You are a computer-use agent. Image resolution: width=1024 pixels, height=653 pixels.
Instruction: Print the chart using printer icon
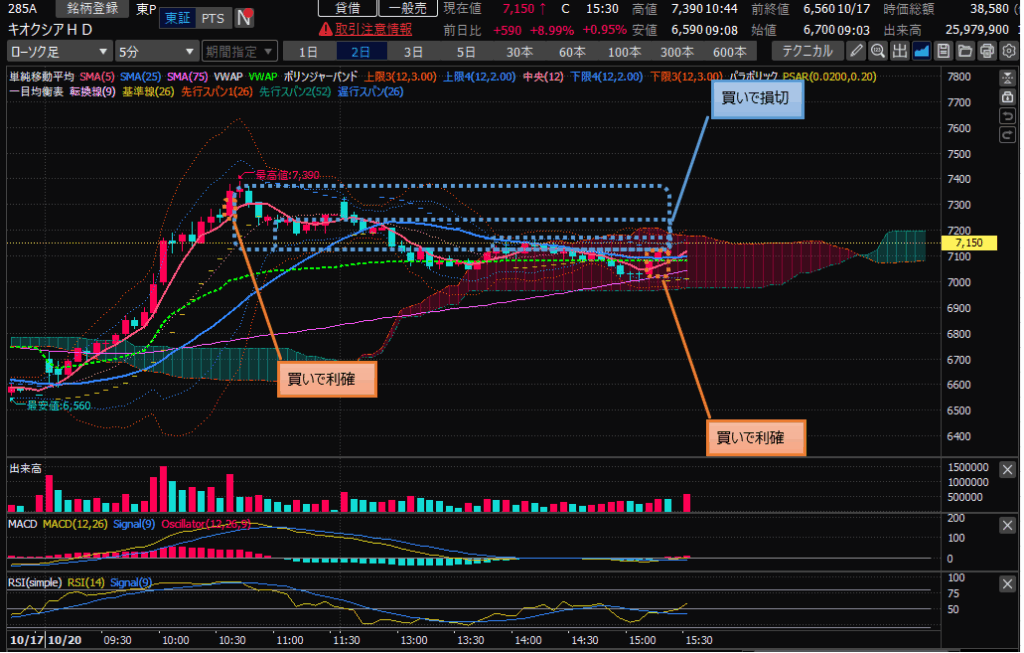pyautogui.click(x=987, y=50)
